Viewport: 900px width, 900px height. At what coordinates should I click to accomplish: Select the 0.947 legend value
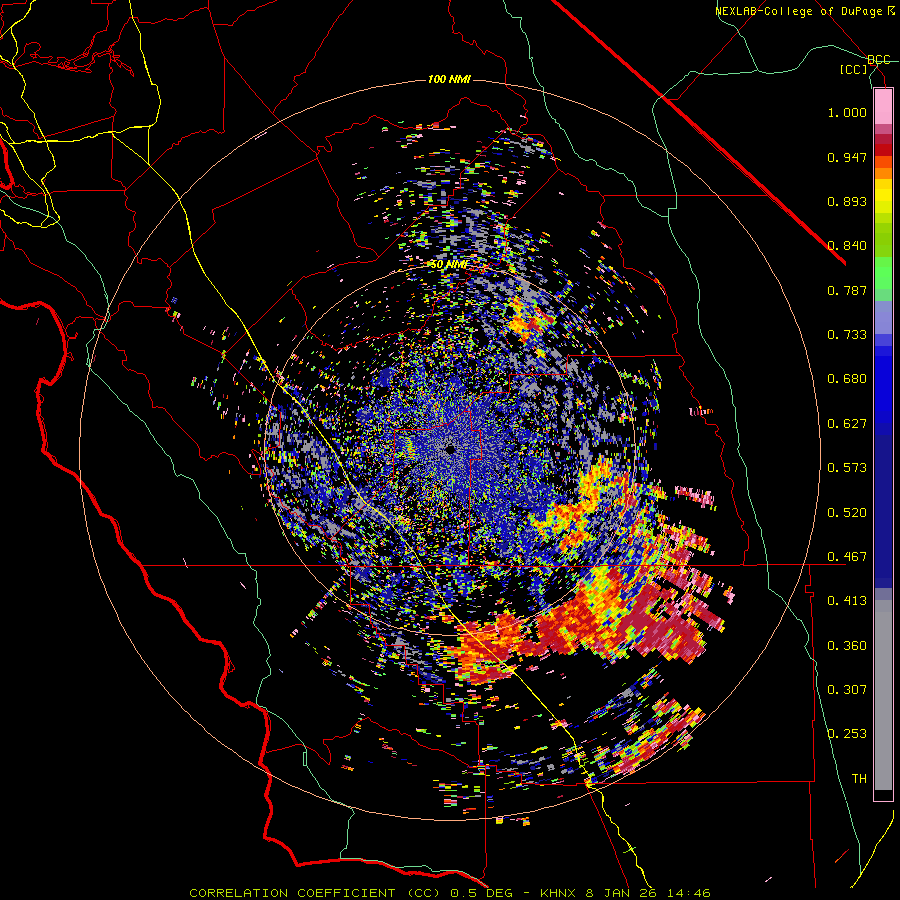847,157
